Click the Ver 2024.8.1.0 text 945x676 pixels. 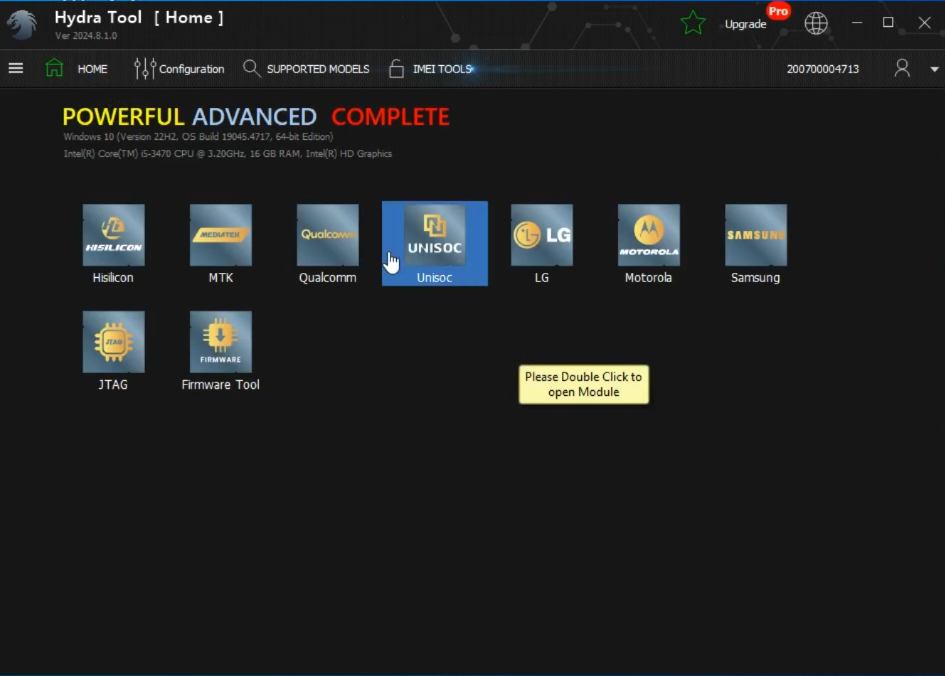pyautogui.click(x=86, y=36)
